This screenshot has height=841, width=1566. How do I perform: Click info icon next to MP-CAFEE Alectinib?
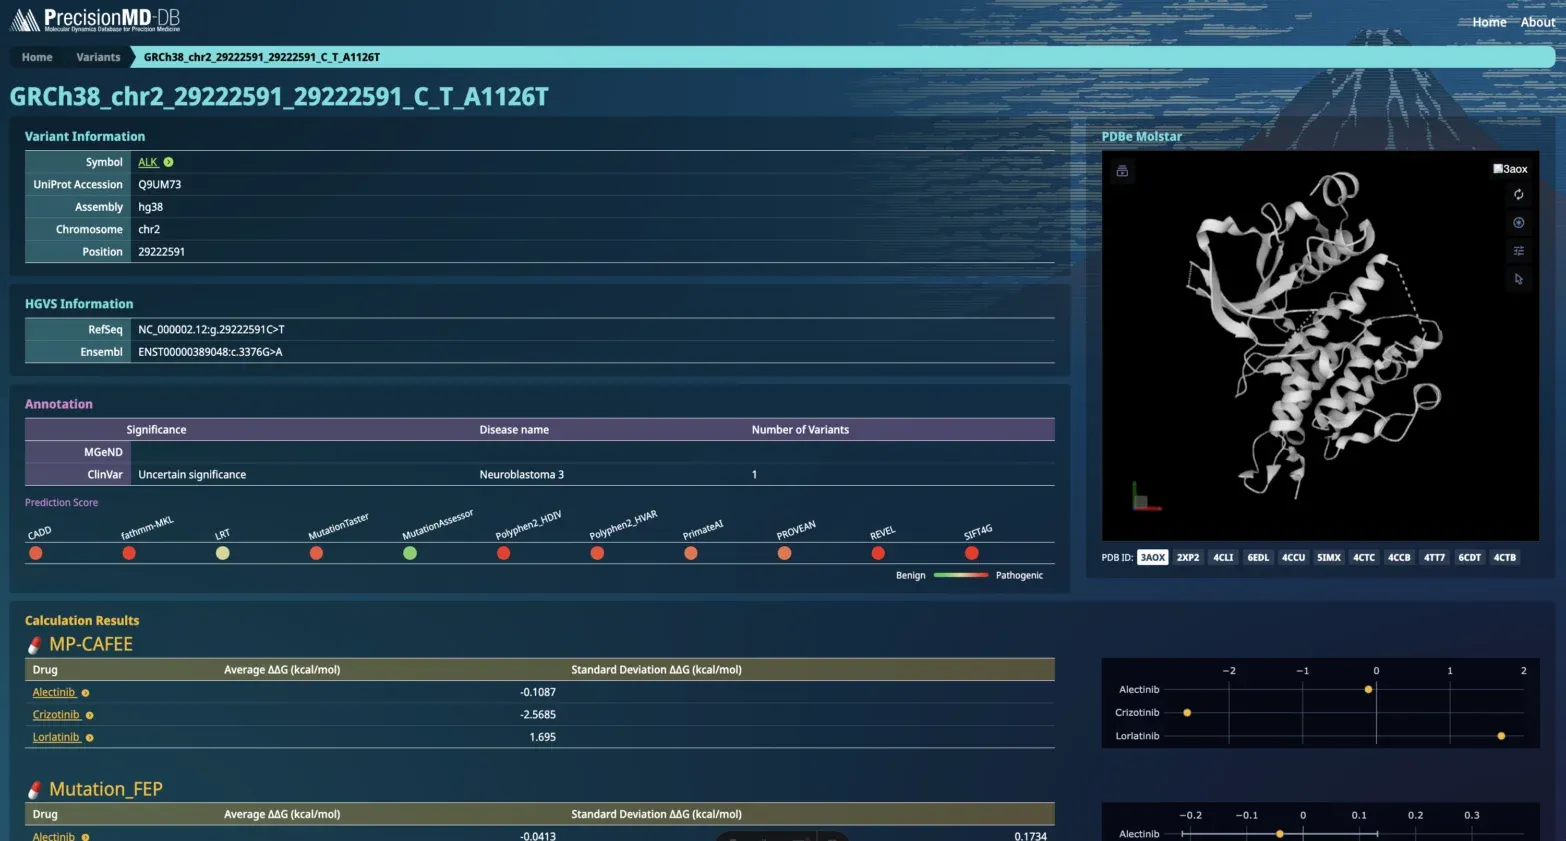point(85,693)
